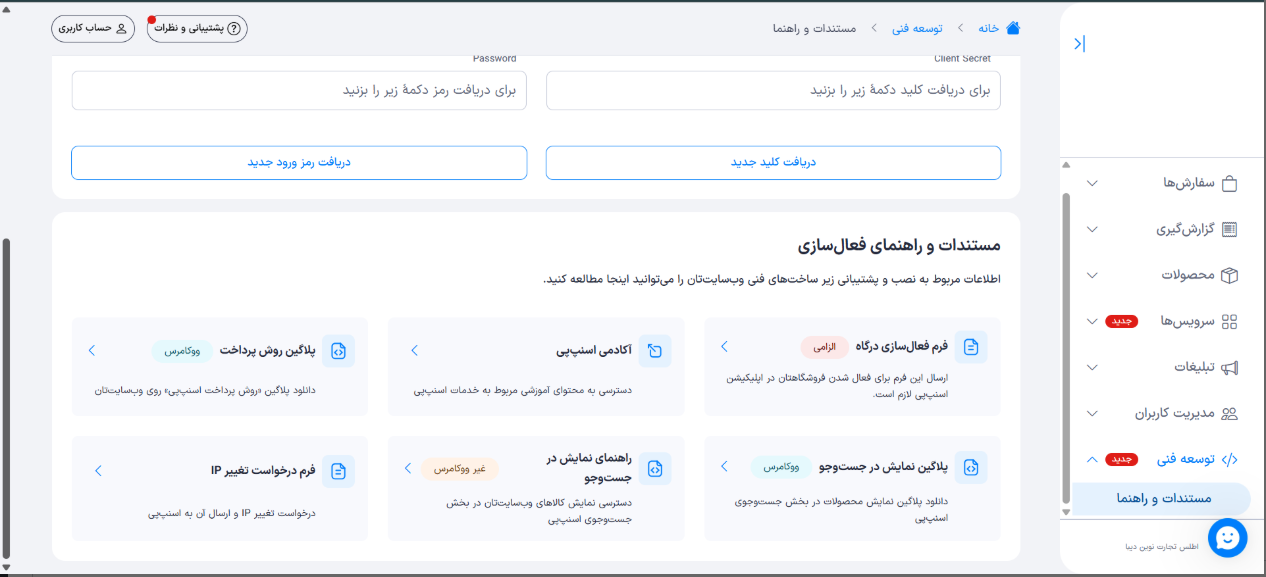Viewport: 1266px width, 577px height.
Task: Open مدیریت کاربران sidebar menu
Action: [x=1161, y=413]
